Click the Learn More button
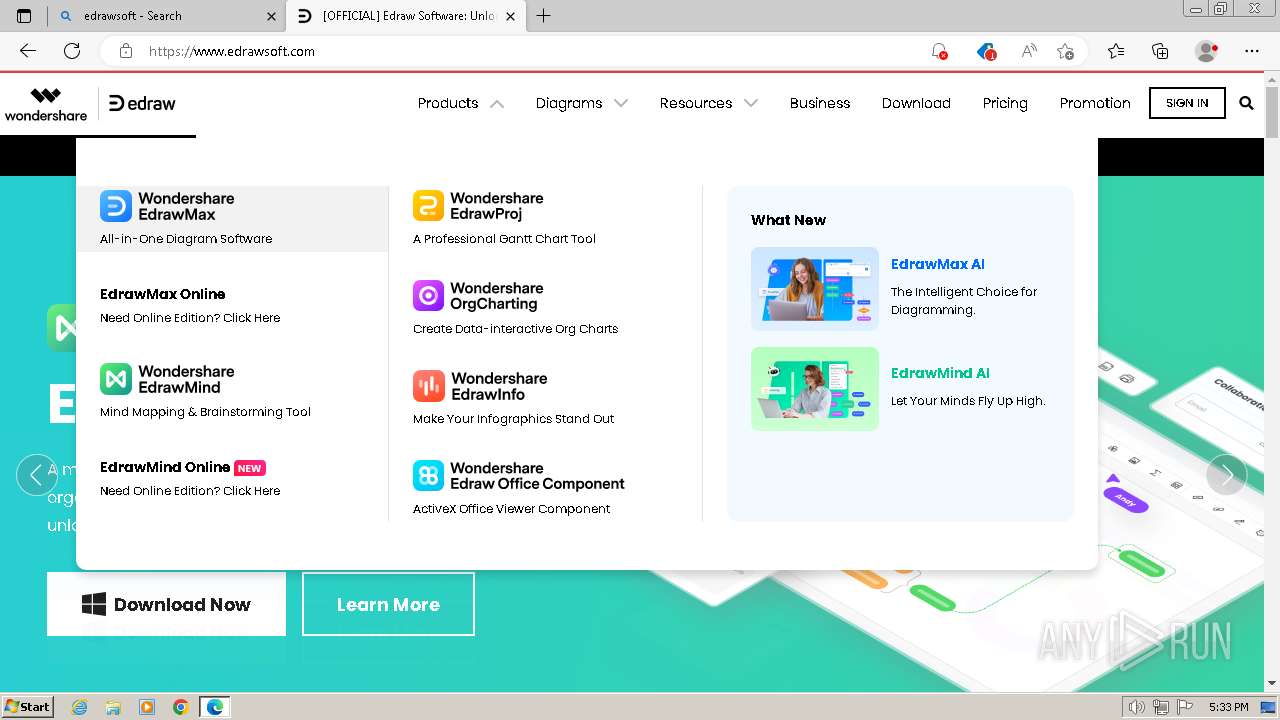The height and width of the screenshot is (720, 1280). point(388,604)
